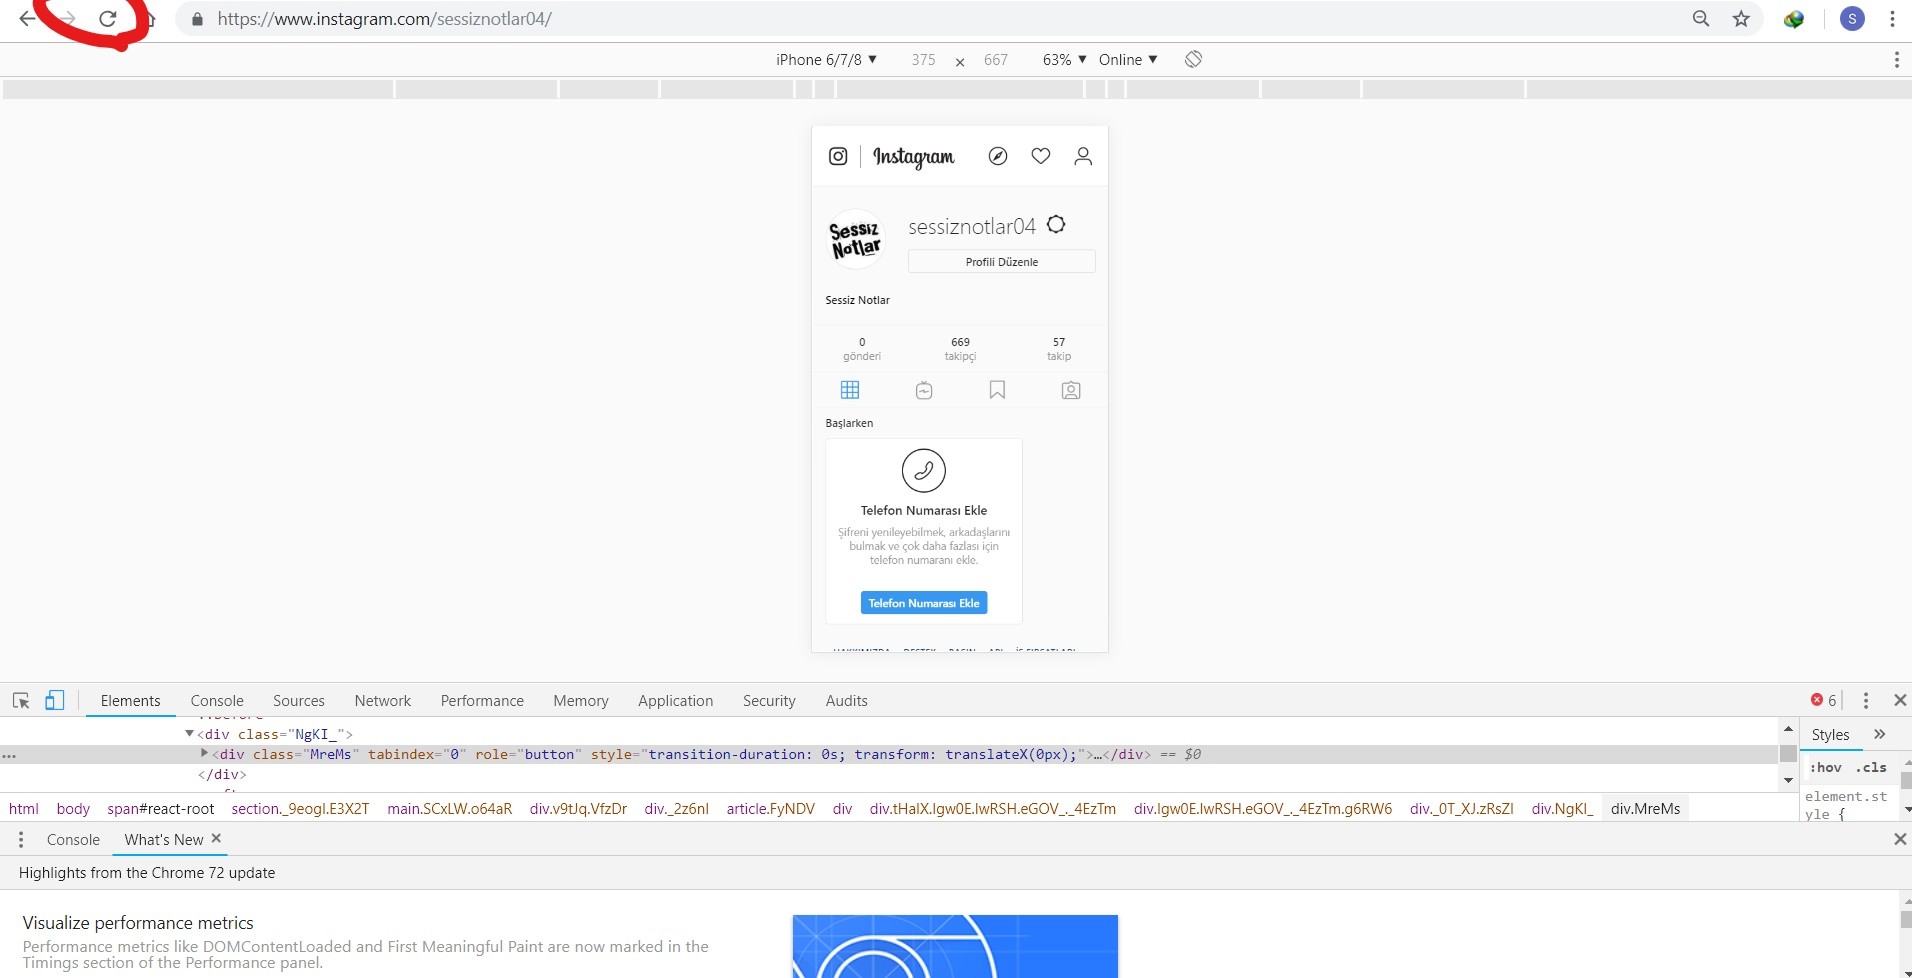Screen dimensions: 1912x978
Task: Click the DevTools error count indicator
Action: coord(1823,700)
